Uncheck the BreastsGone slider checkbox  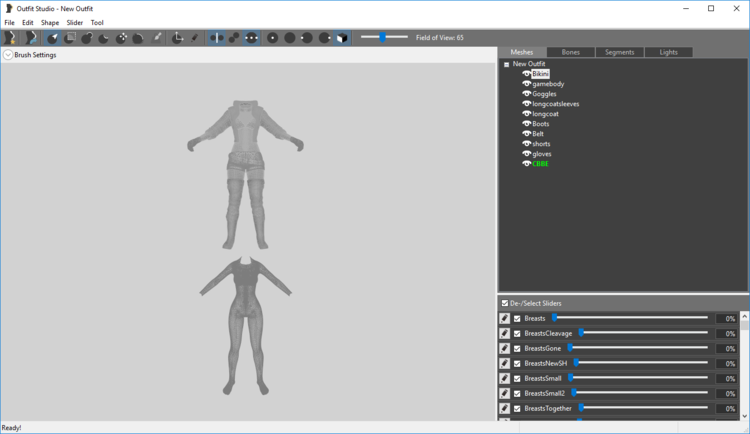click(x=517, y=348)
